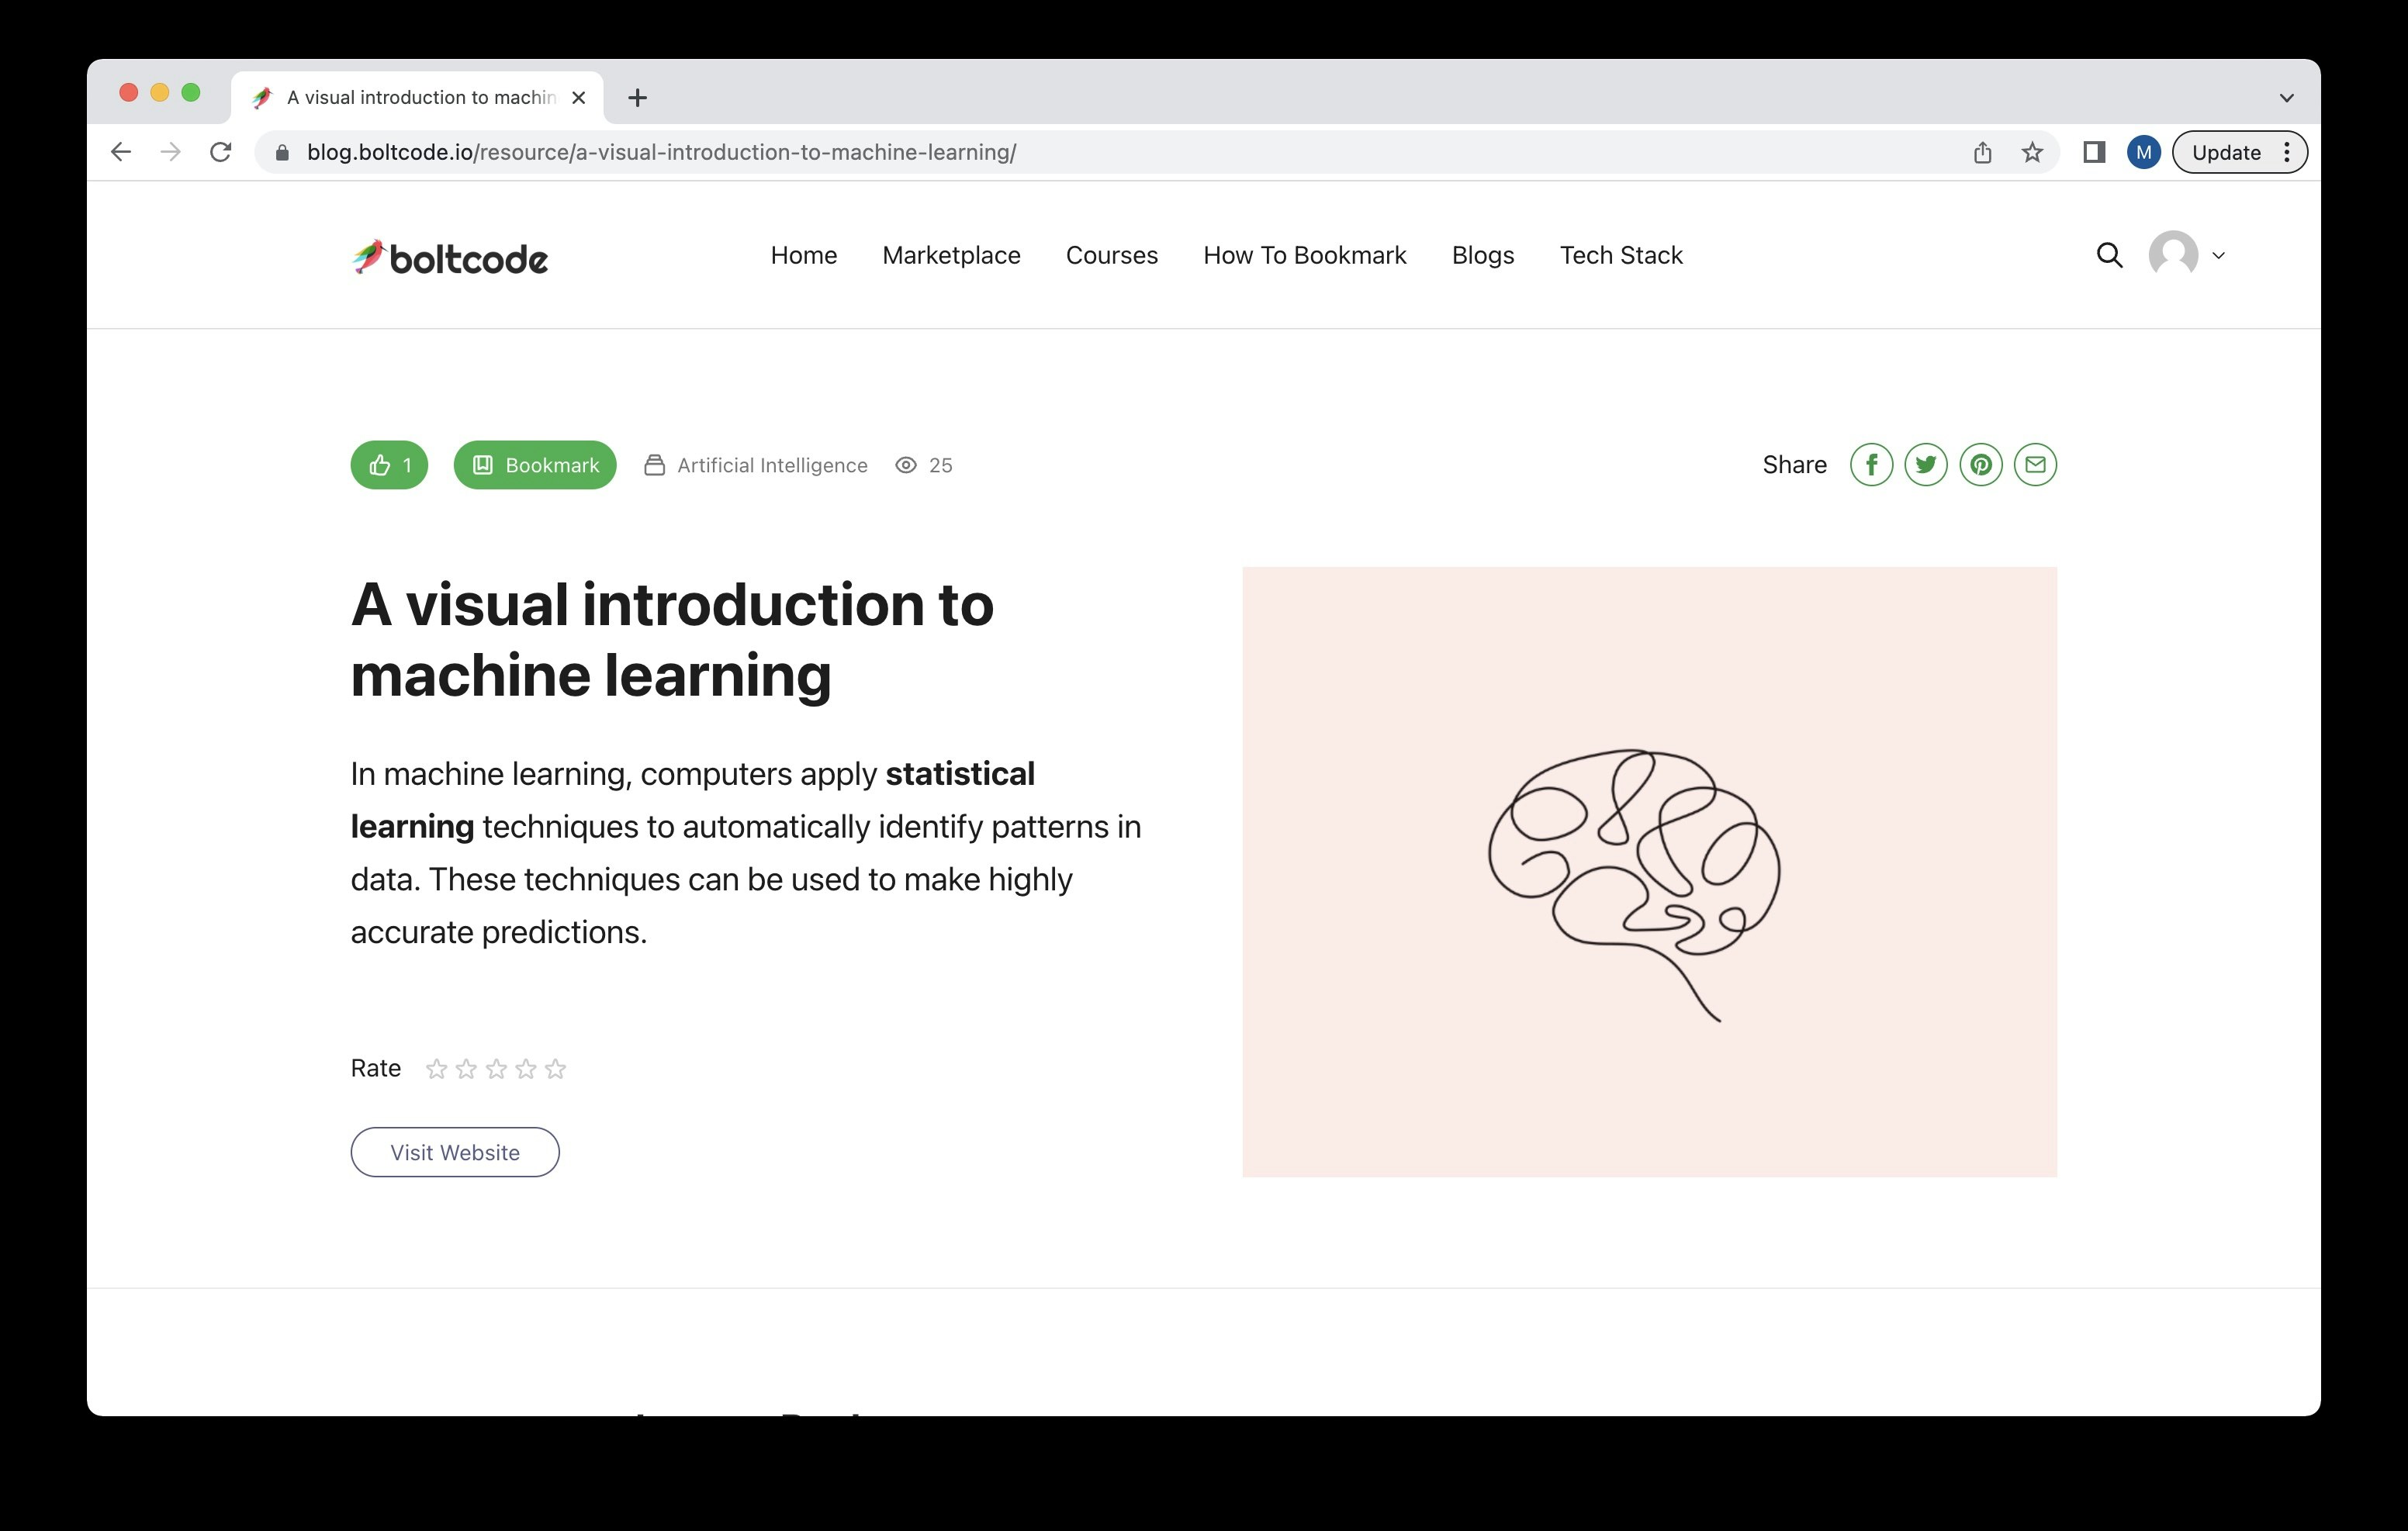The image size is (2408, 1531).
Task: Bookmark page with browser star
Action: point(2032,152)
